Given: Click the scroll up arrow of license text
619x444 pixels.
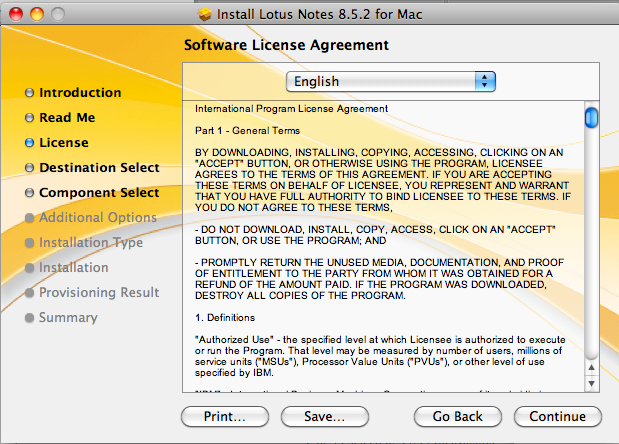Looking at the screenshot, I should coord(591,367).
